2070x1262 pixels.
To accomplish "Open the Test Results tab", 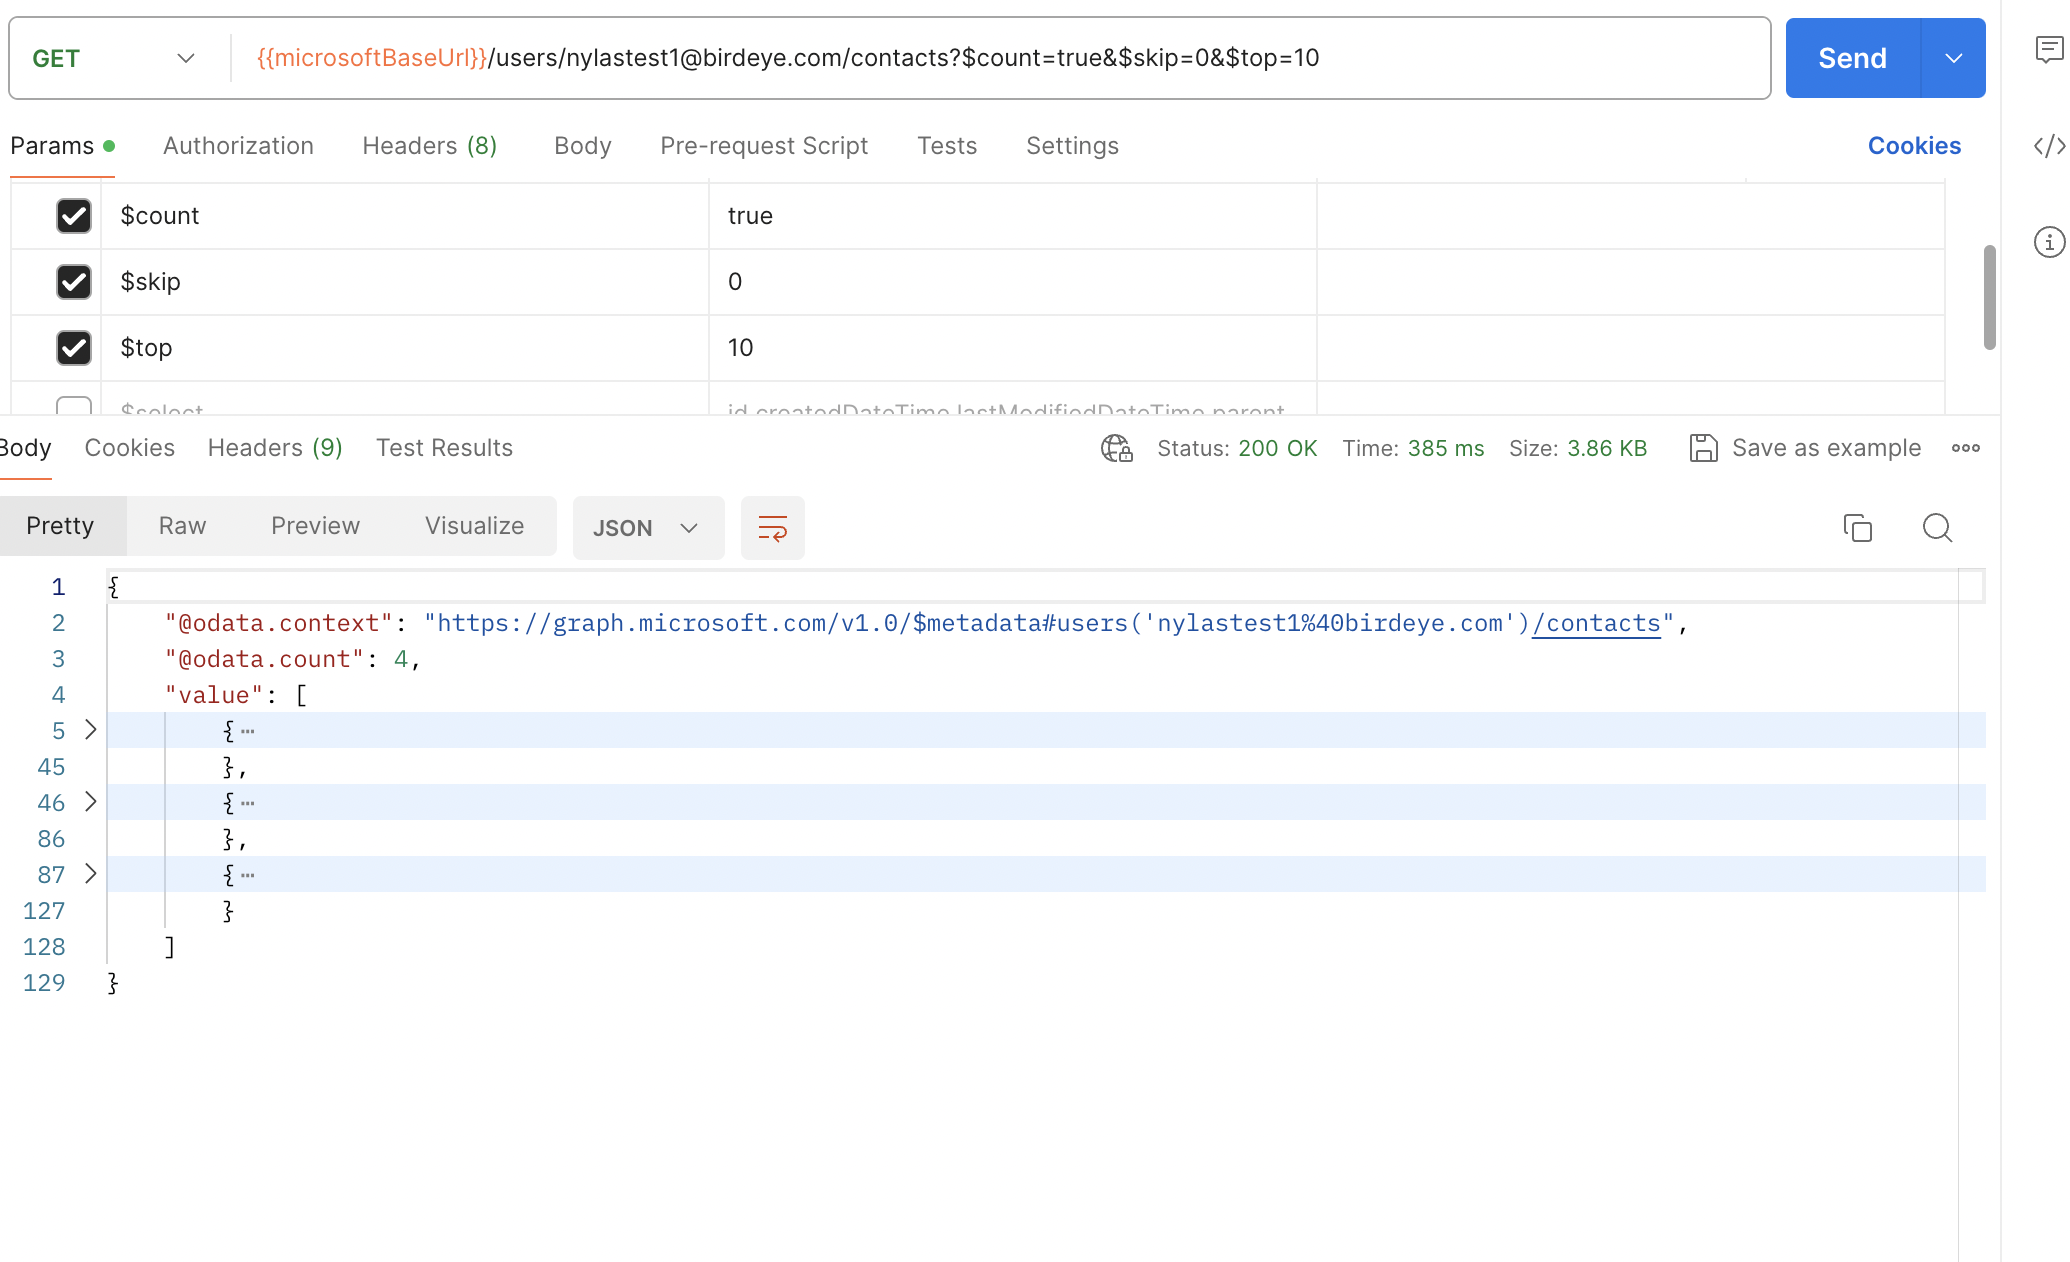I will pyautogui.click(x=444, y=447).
